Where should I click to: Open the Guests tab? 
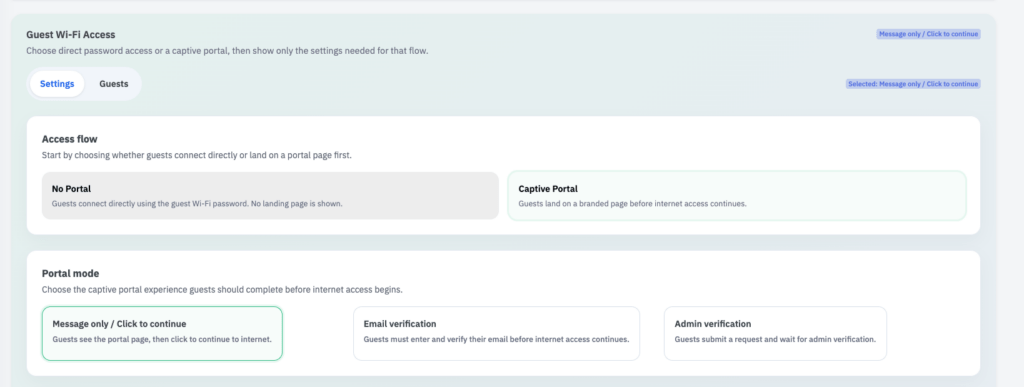coord(114,84)
